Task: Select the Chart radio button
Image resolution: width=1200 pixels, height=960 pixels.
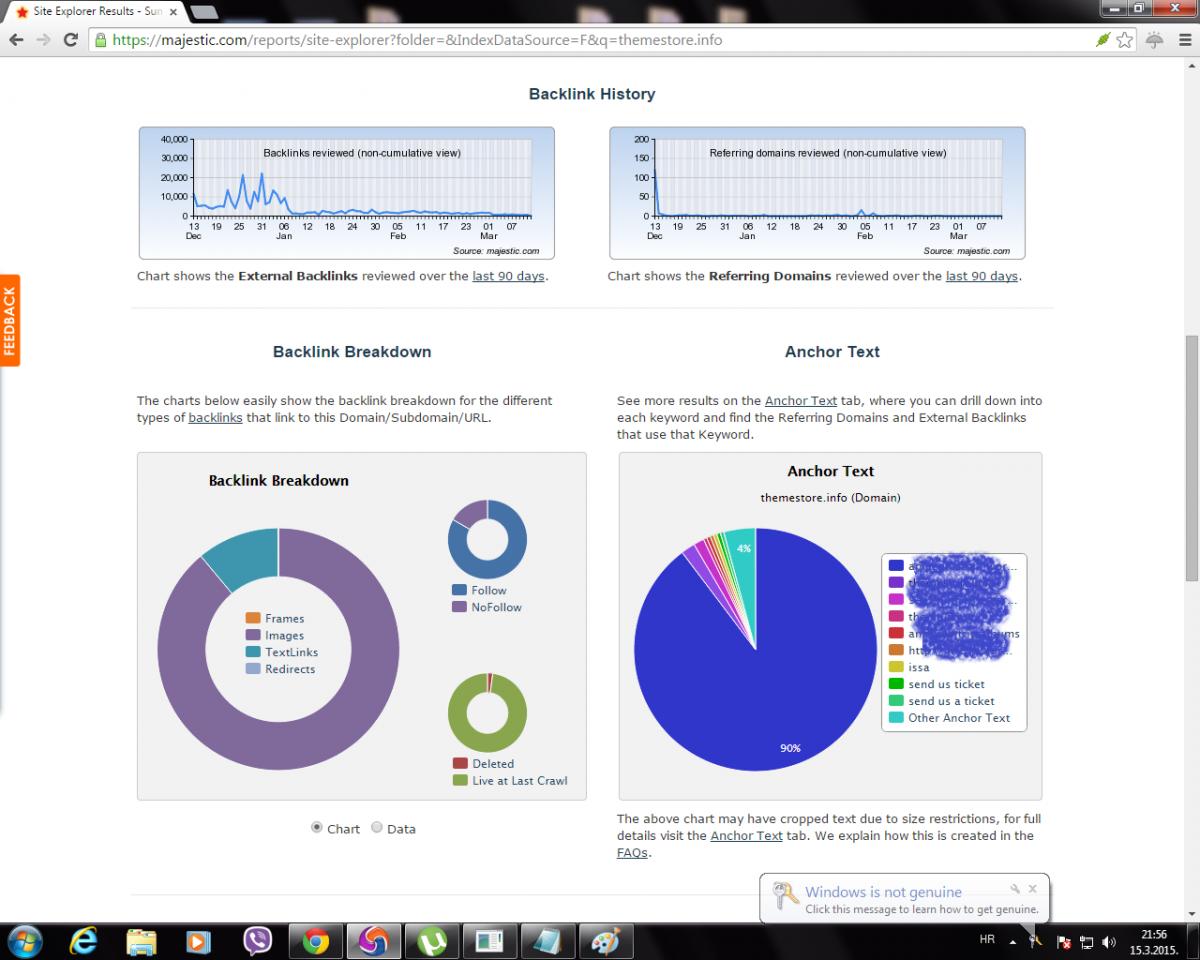Action: click(x=317, y=827)
